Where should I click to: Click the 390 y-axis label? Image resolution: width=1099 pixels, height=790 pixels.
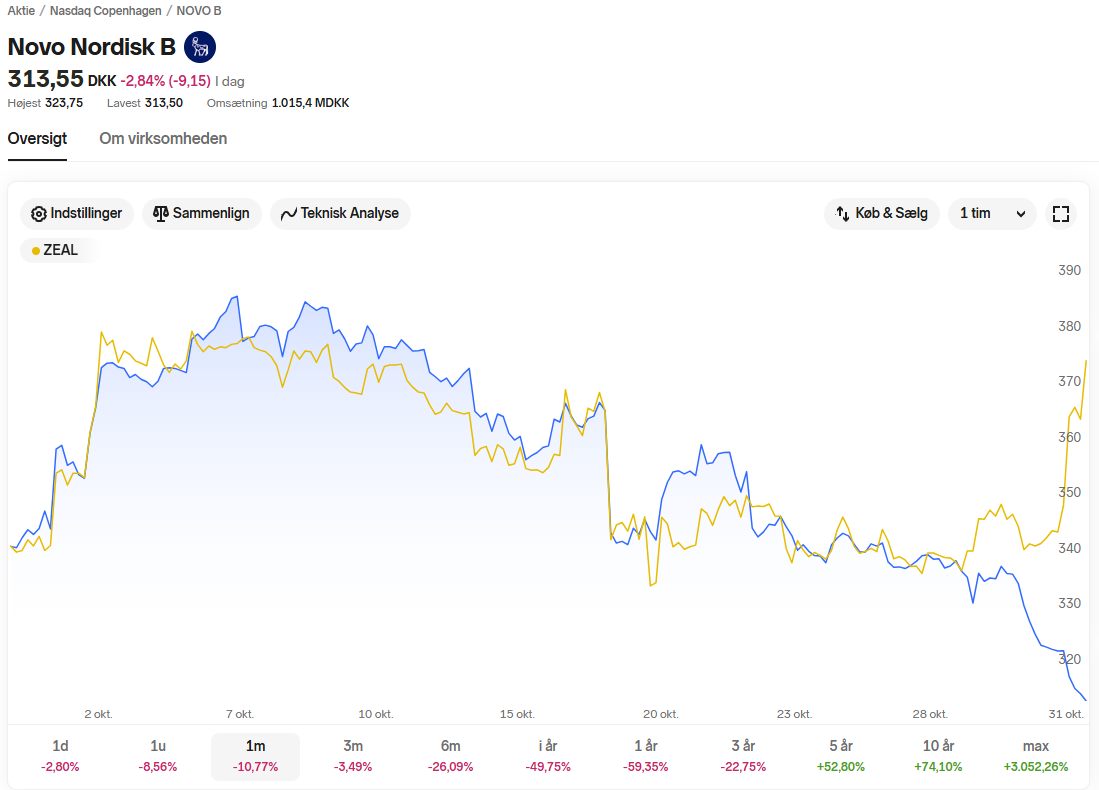1070,271
